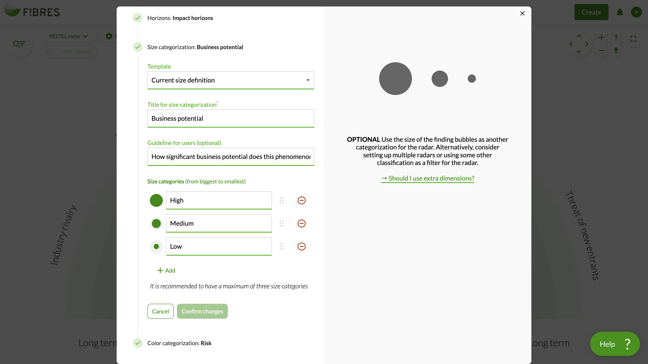648x364 pixels.
Task: Grab the drag handle for Low
Action: pos(281,247)
